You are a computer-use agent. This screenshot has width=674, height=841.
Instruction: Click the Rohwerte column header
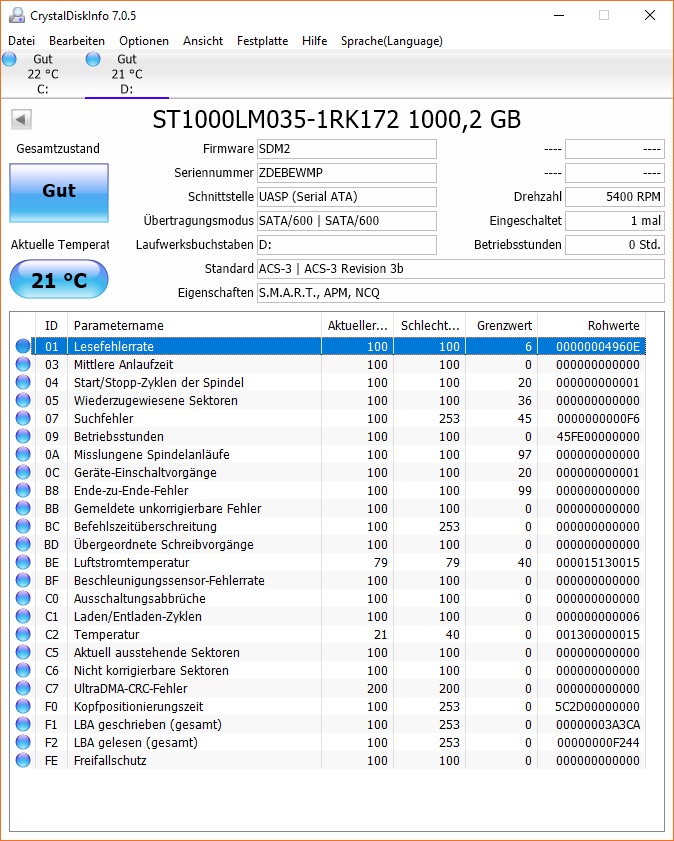click(591, 326)
